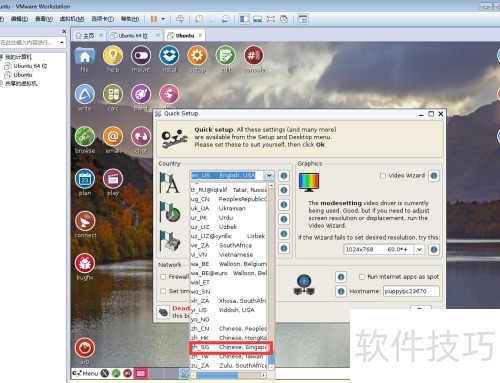The height and width of the screenshot is (383, 500).
Task: Open the edit text editor desktop icon
Action: pos(226,56)
